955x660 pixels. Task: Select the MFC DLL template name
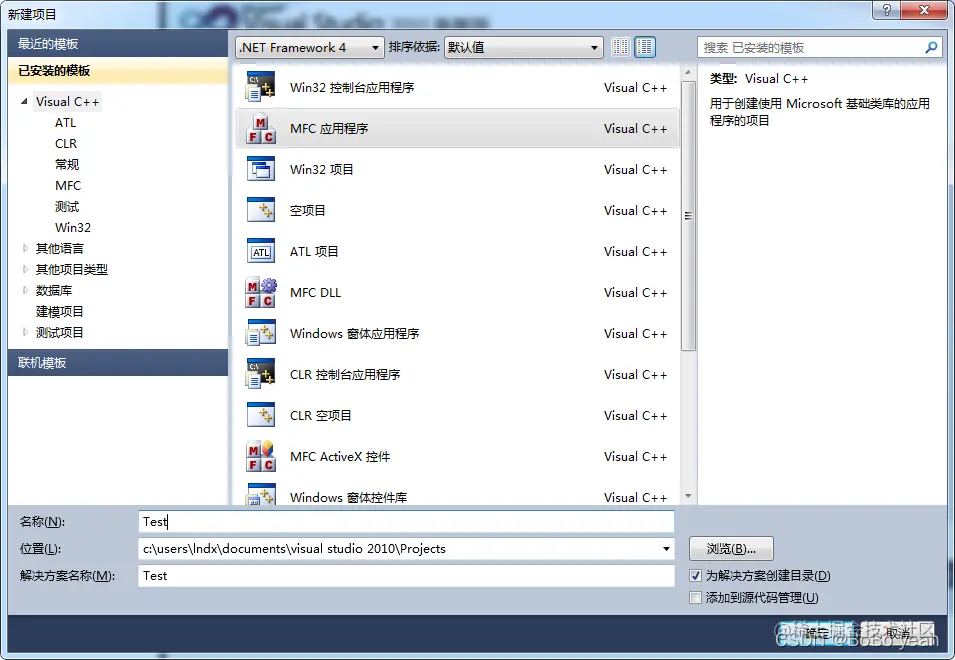(315, 292)
